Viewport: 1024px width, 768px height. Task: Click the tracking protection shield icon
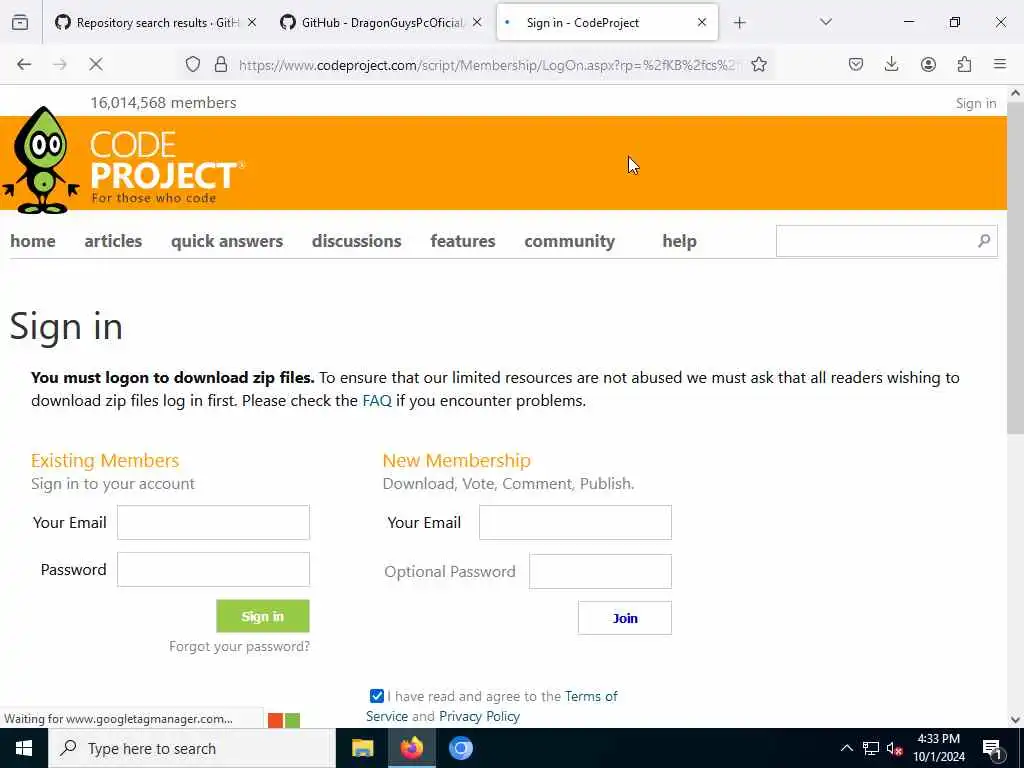[x=193, y=64]
